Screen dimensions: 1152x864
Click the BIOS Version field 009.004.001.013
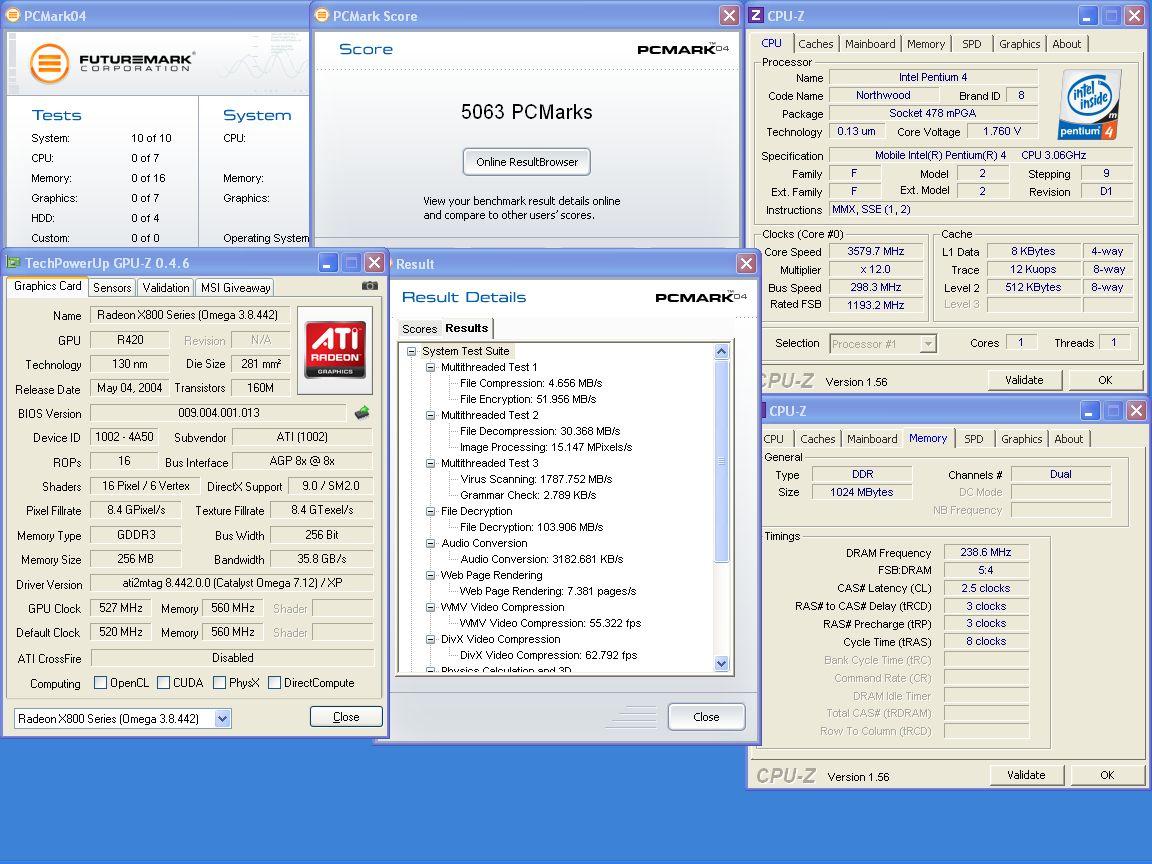(x=218, y=413)
